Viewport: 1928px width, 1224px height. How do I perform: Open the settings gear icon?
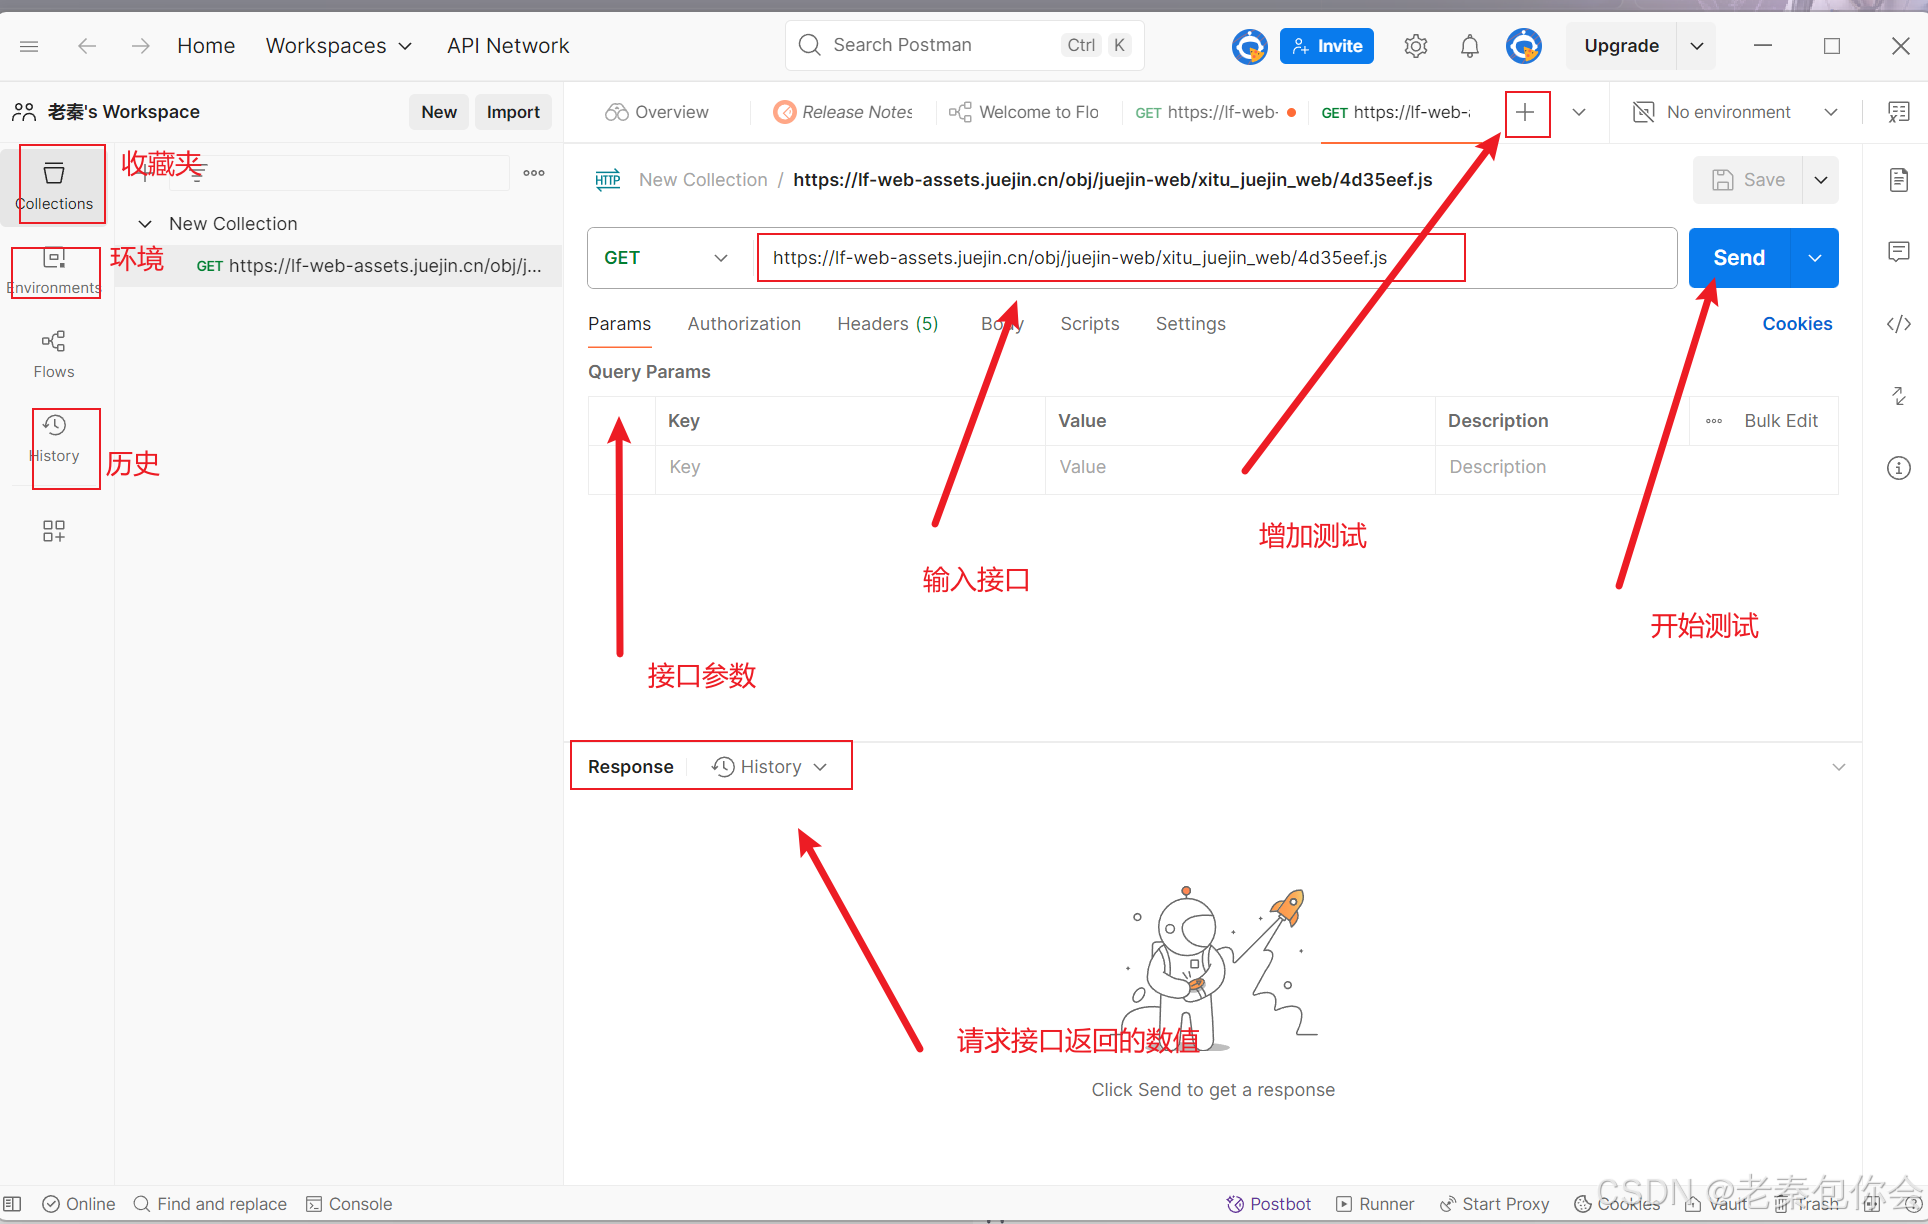tap(1415, 46)
